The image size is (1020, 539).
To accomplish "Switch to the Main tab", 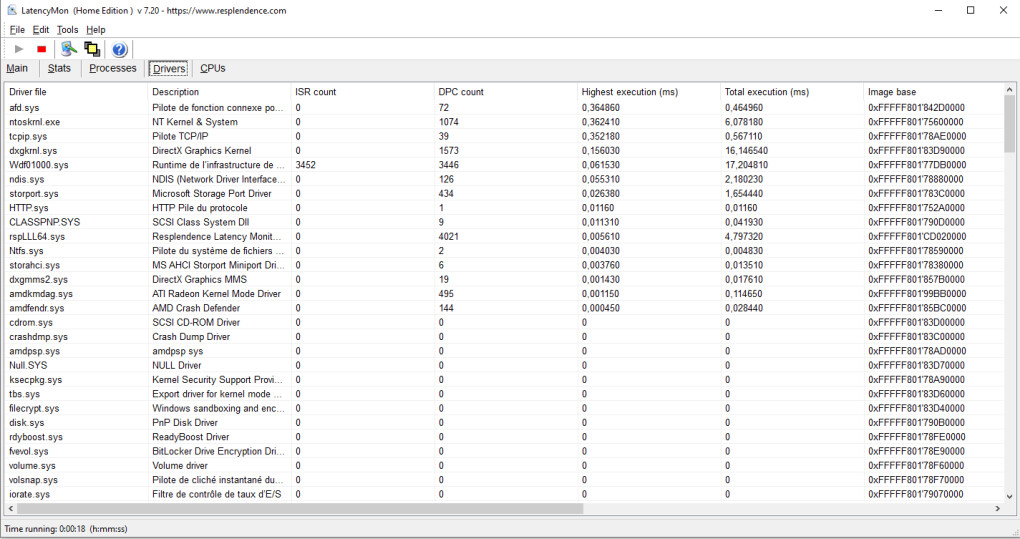I will tap(17, 68).
